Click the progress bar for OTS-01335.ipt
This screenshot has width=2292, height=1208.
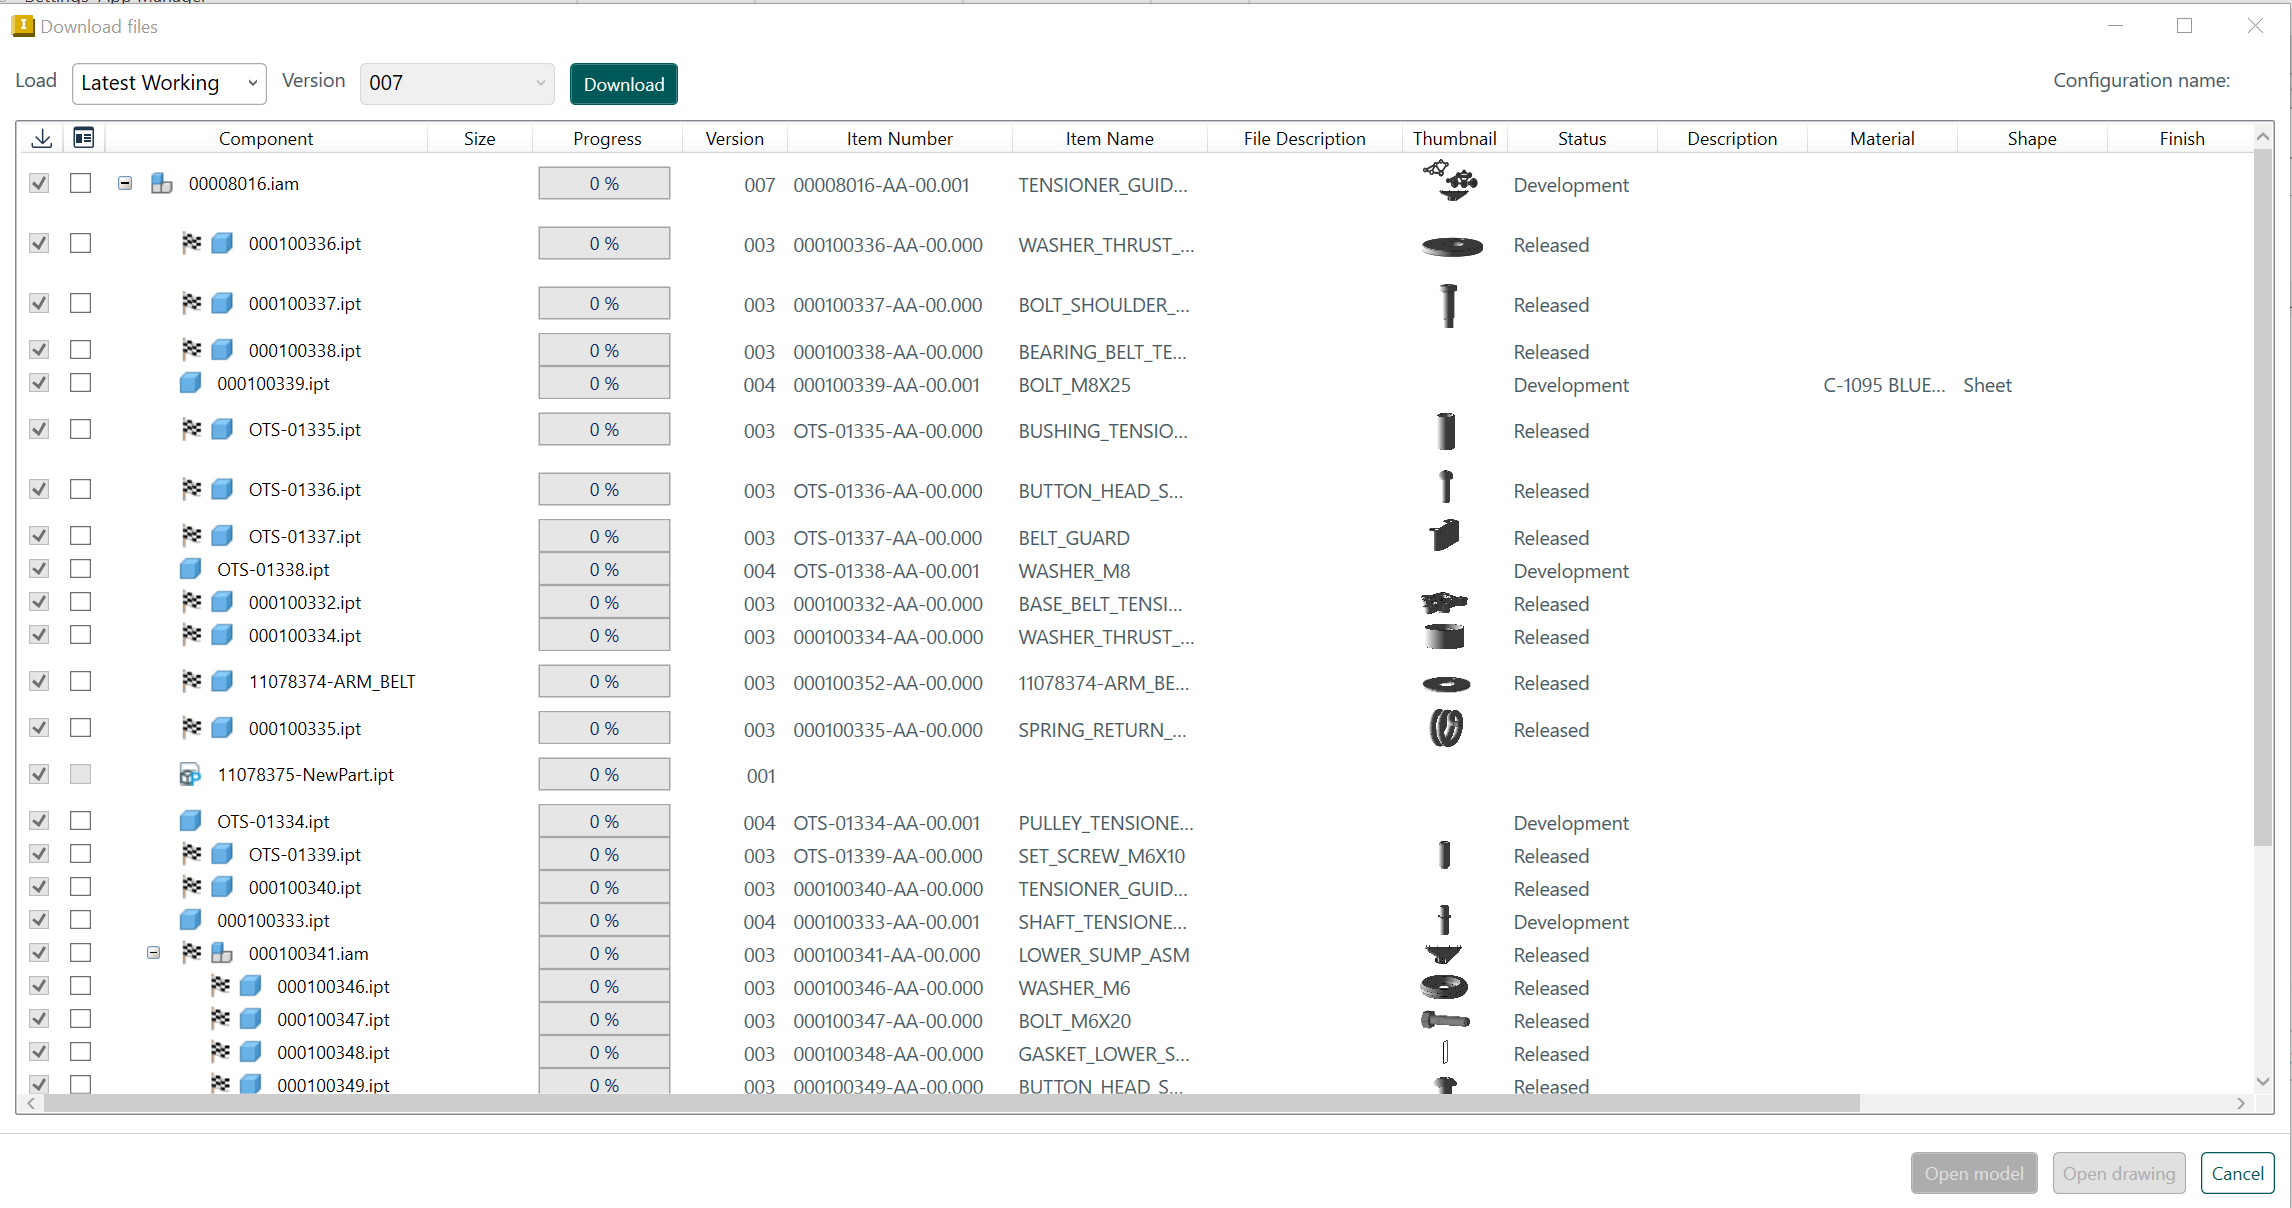604,430
